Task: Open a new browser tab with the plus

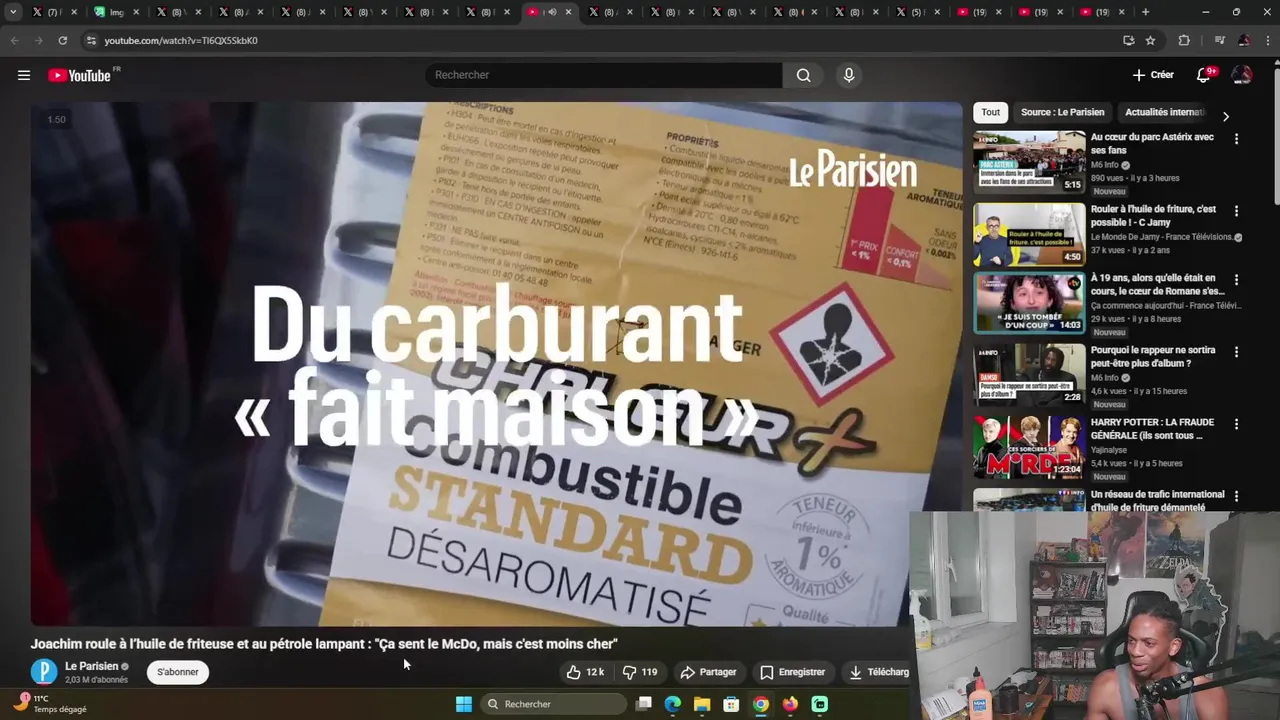Action: (x=1146, y=12)
